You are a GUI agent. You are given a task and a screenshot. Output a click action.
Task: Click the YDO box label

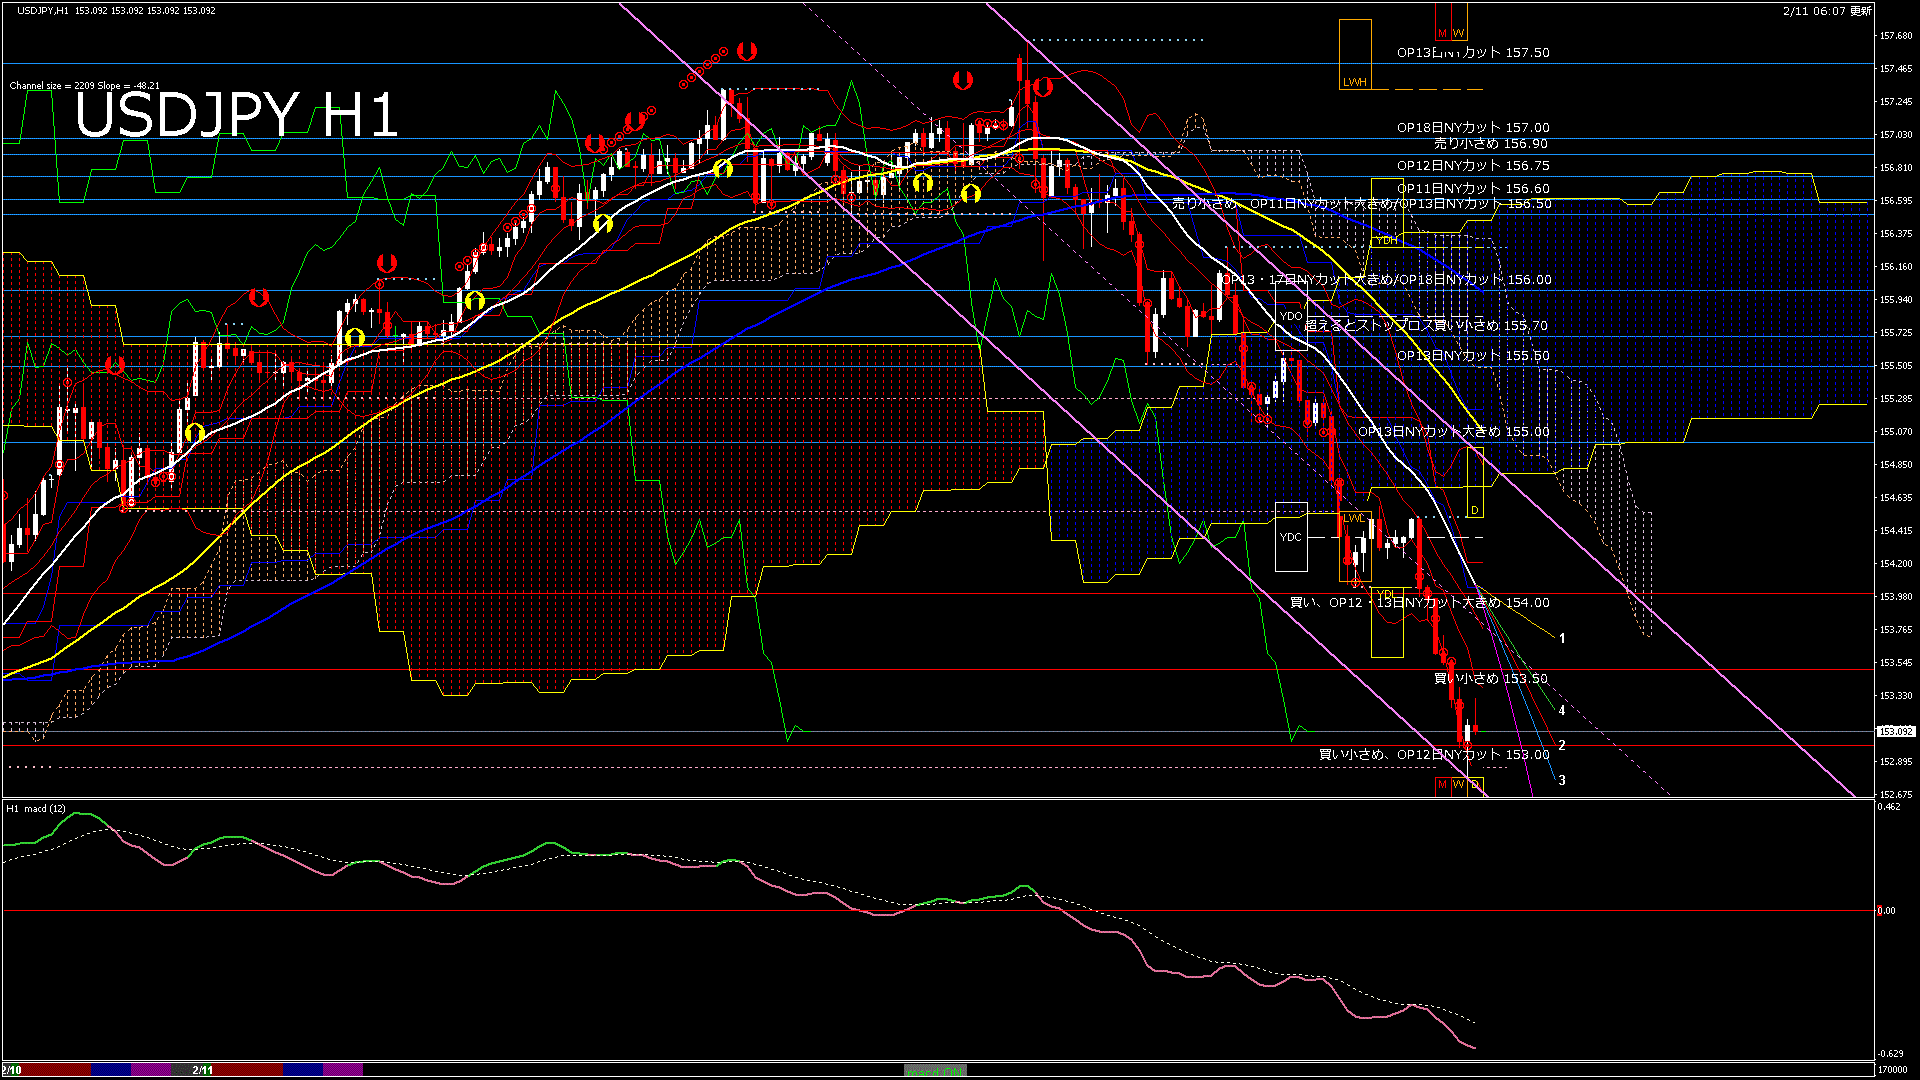(x=1291, y=316)
